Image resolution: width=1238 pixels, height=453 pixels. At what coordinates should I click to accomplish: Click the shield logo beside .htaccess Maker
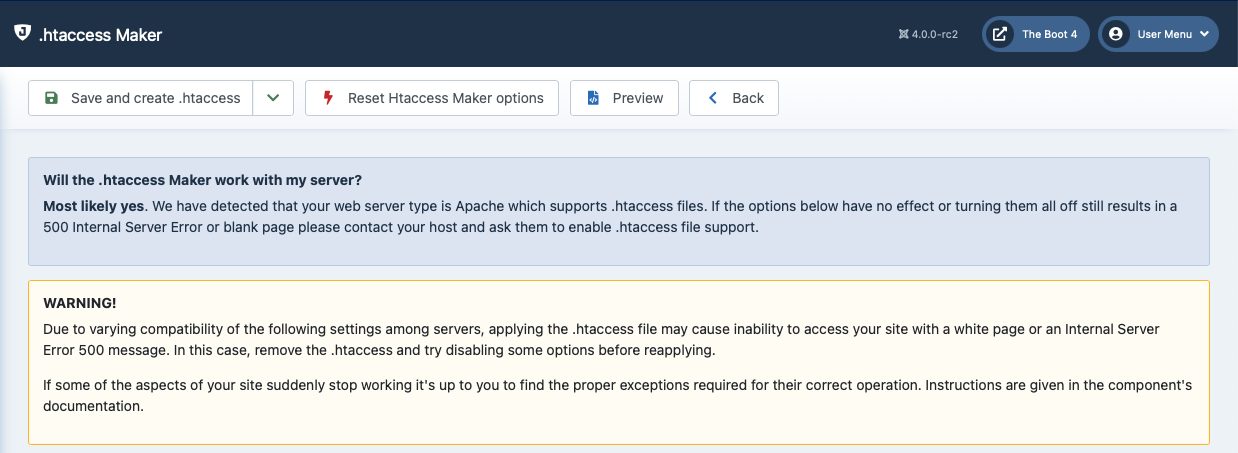[x=22, y=34]
